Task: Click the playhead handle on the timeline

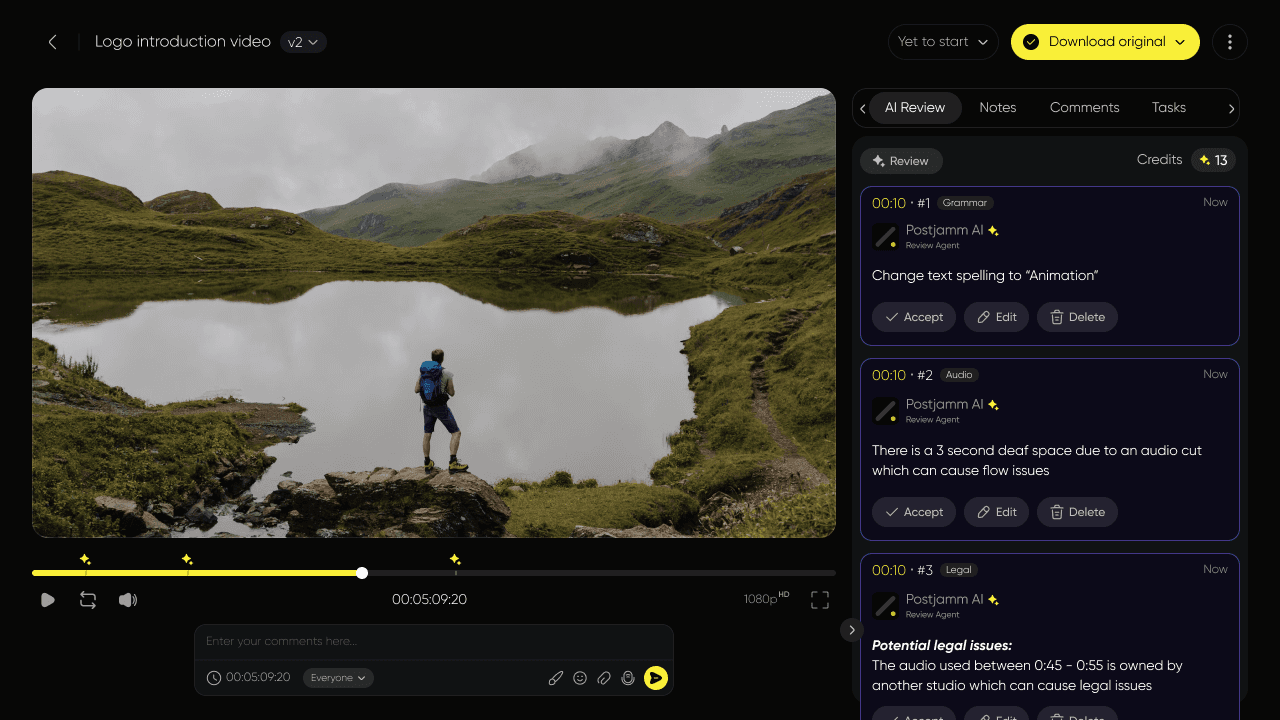Action: tap(362, 573)
